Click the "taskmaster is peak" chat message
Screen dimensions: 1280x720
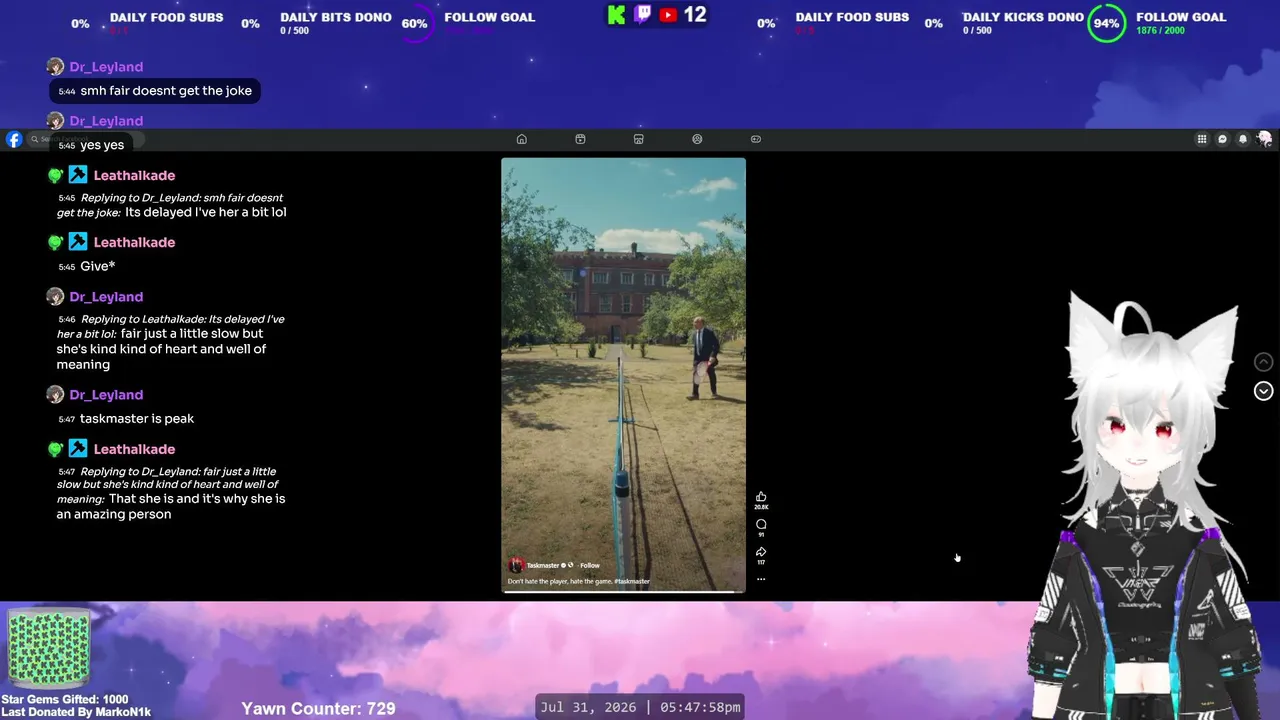[x=137, y=419]
